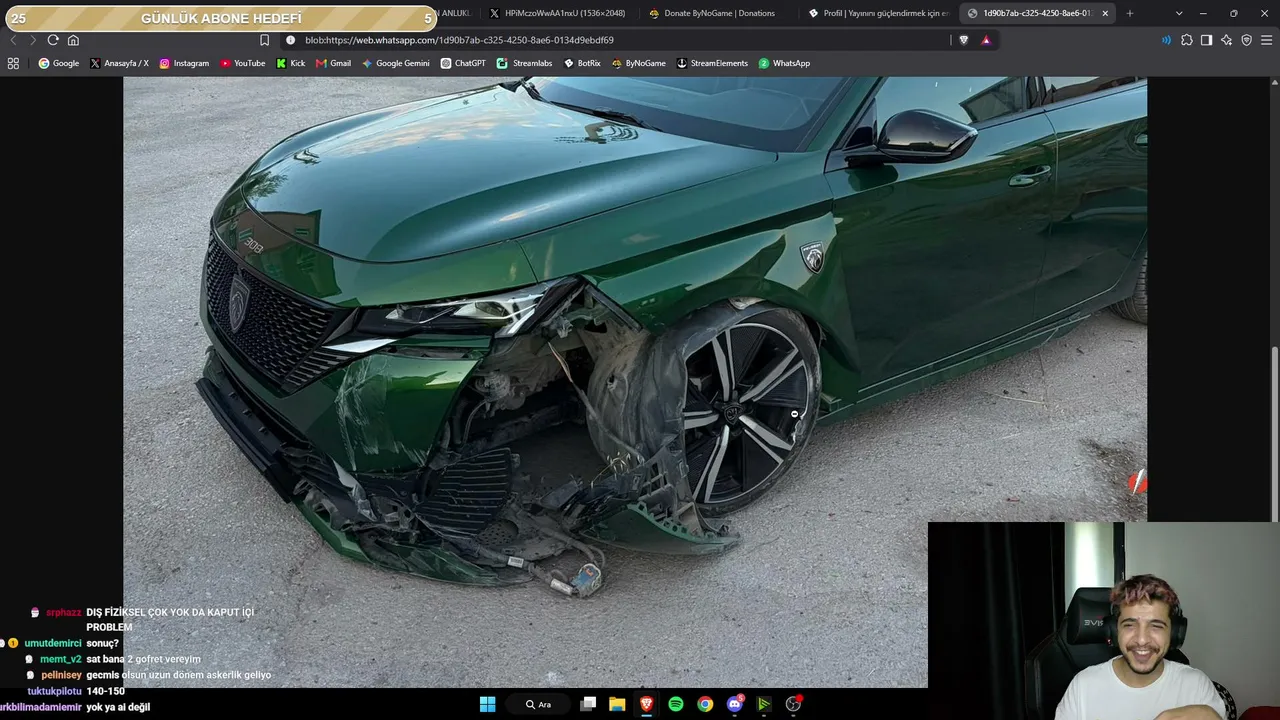Open a new browser tab
The width and height of the screenshot is (1280, 720).
[x=1130, y=13]
